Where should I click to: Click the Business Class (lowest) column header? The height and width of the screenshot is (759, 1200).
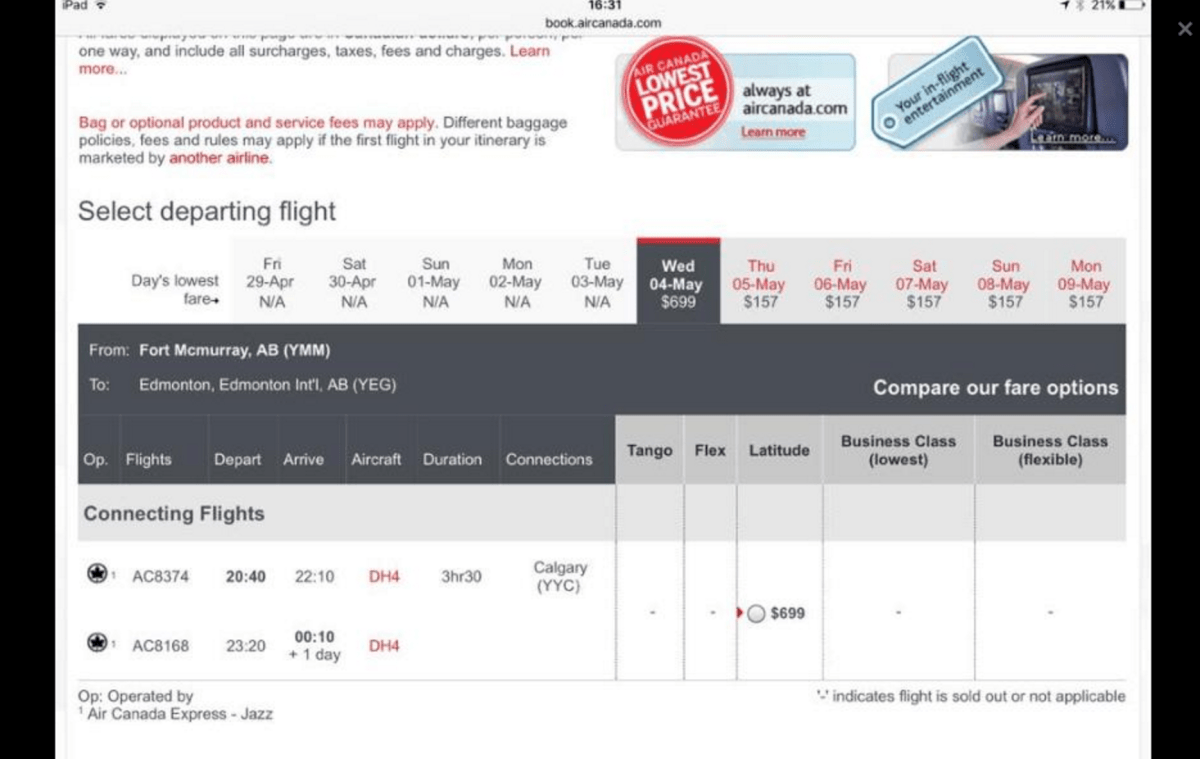[x=898, y=451]
